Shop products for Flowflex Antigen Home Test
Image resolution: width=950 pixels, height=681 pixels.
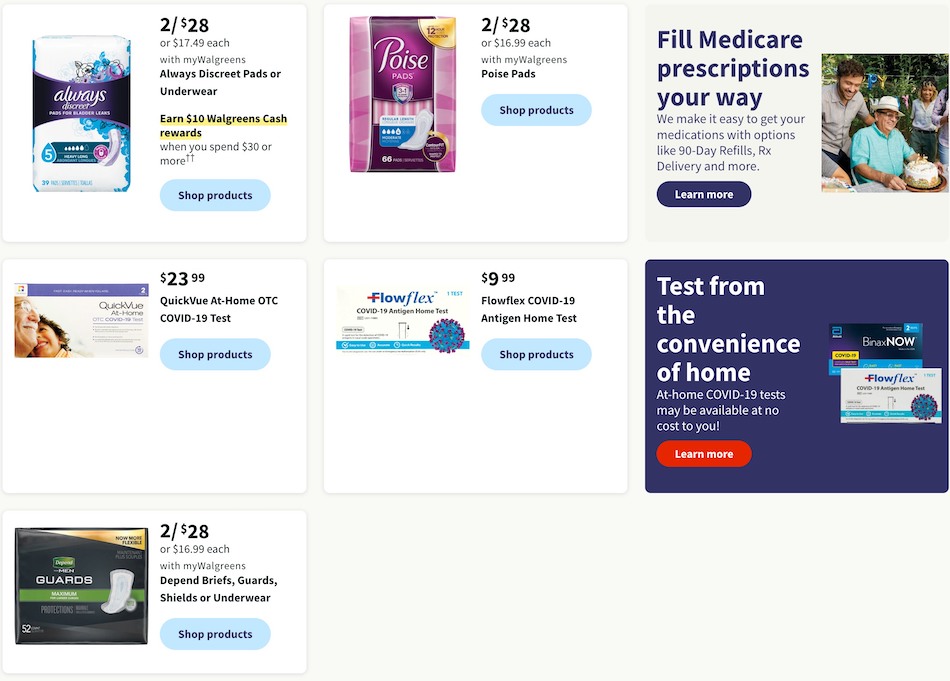[536, 354]
